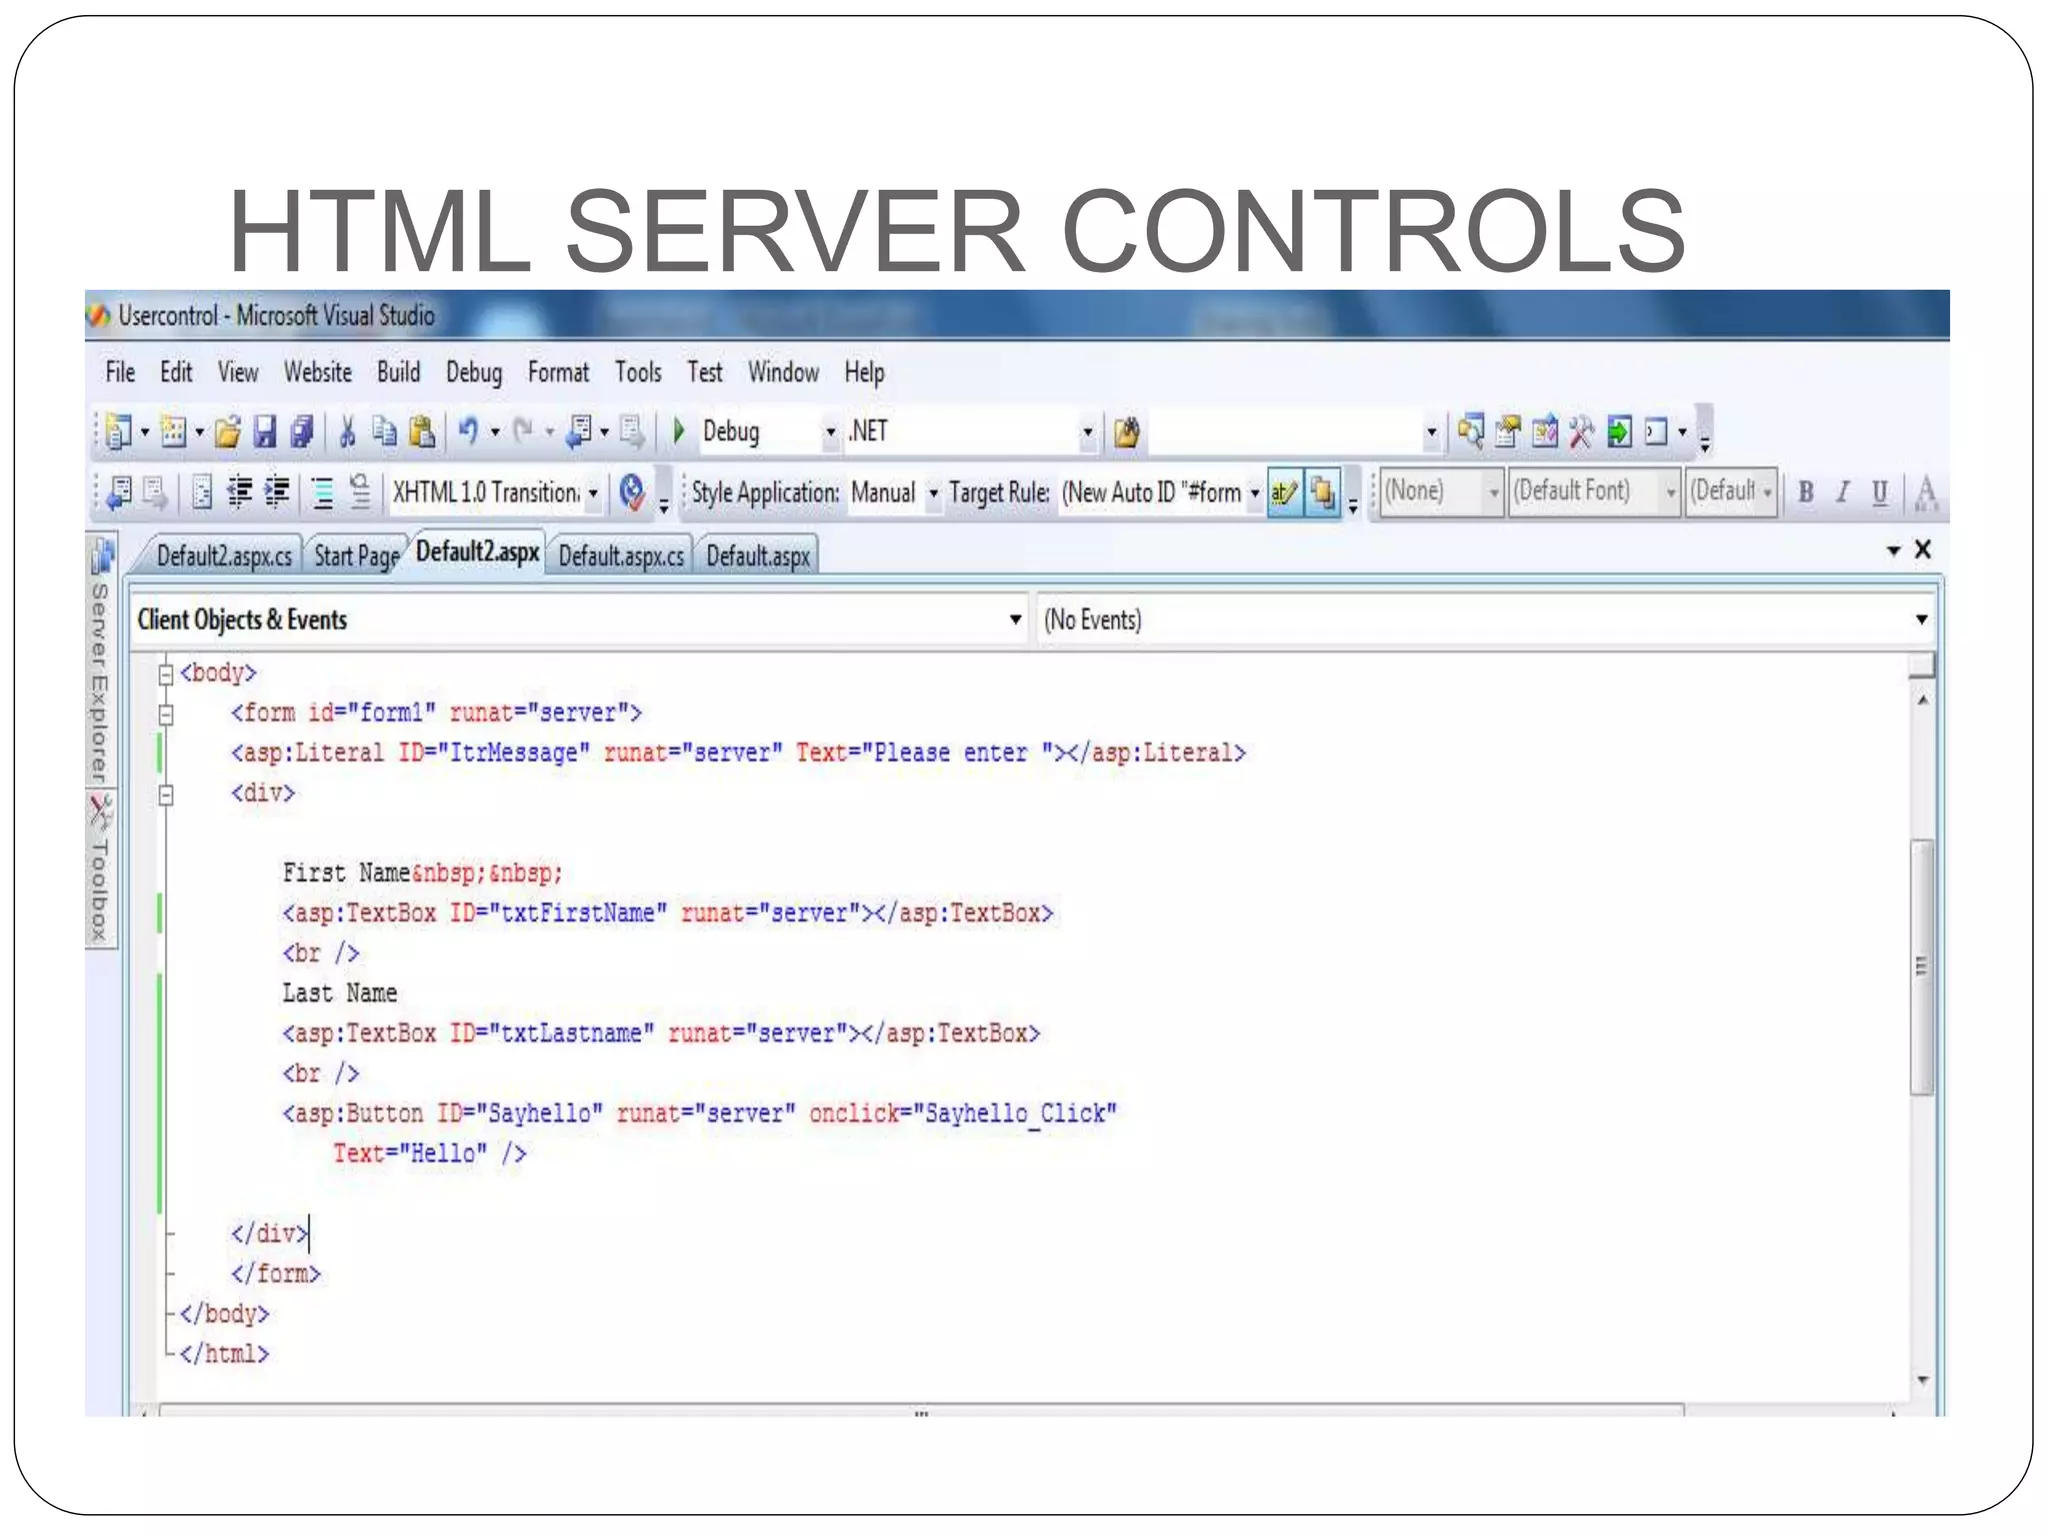
Task: Click the Paste clipboard icon
Action: tap(423, 432)
